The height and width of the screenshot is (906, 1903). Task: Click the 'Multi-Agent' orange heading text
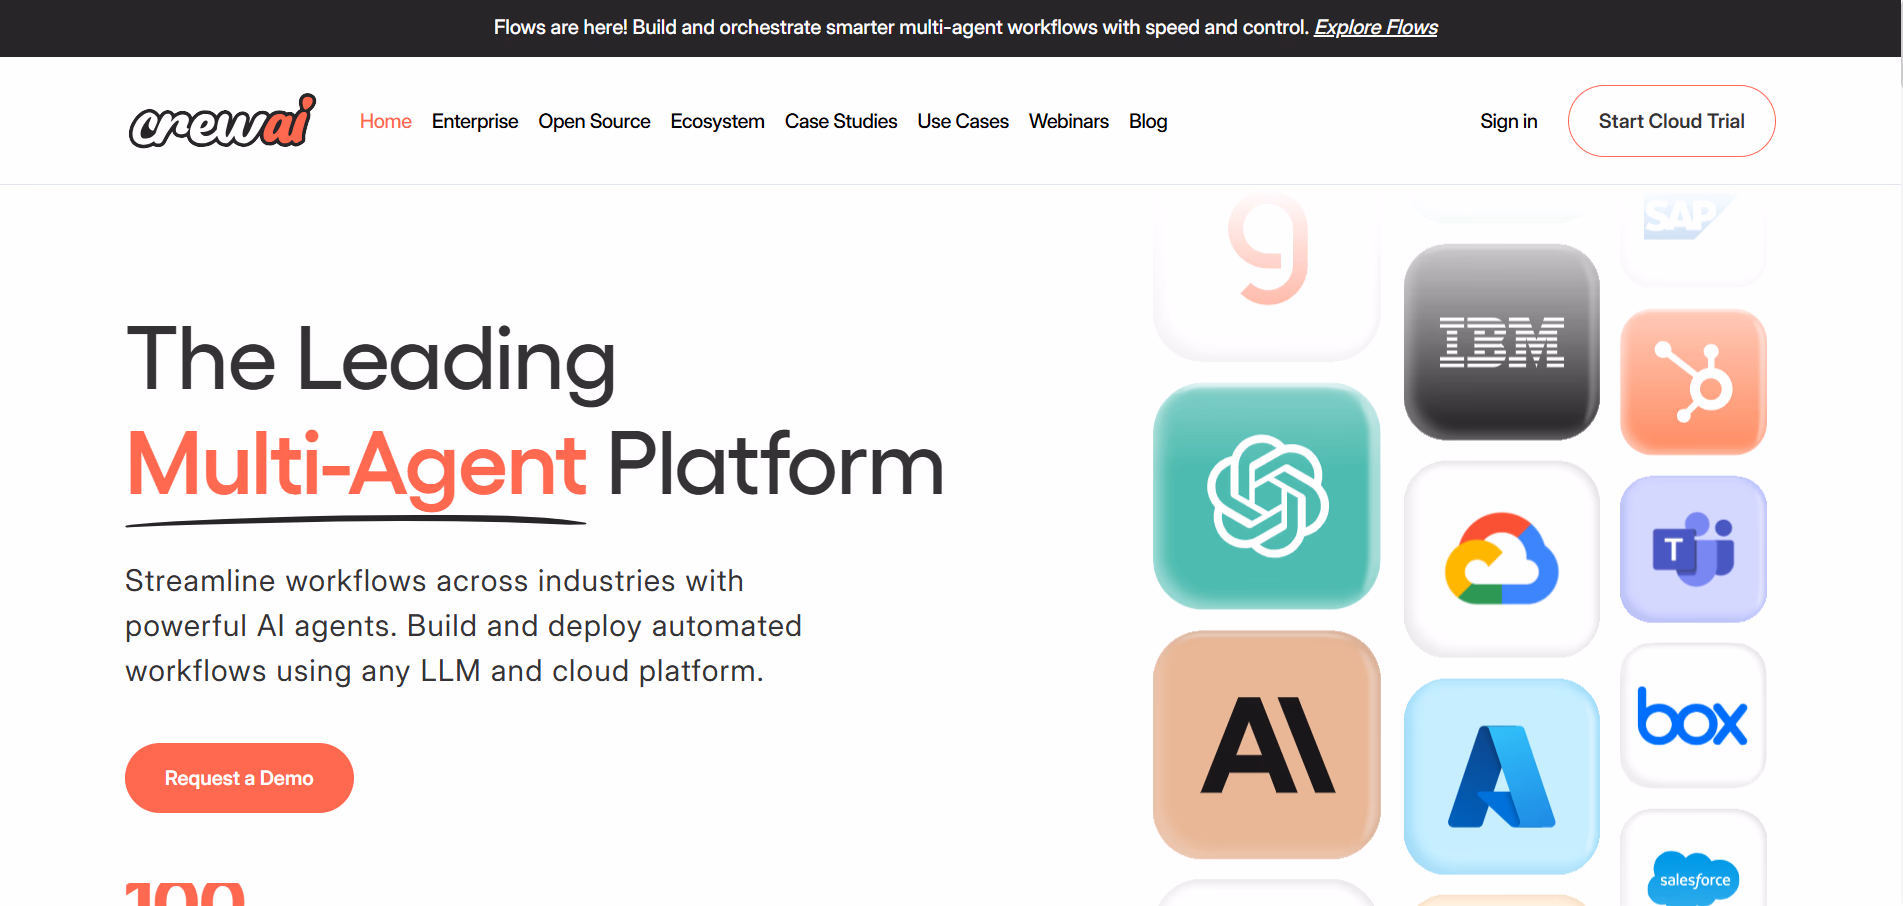click(356, 466)
